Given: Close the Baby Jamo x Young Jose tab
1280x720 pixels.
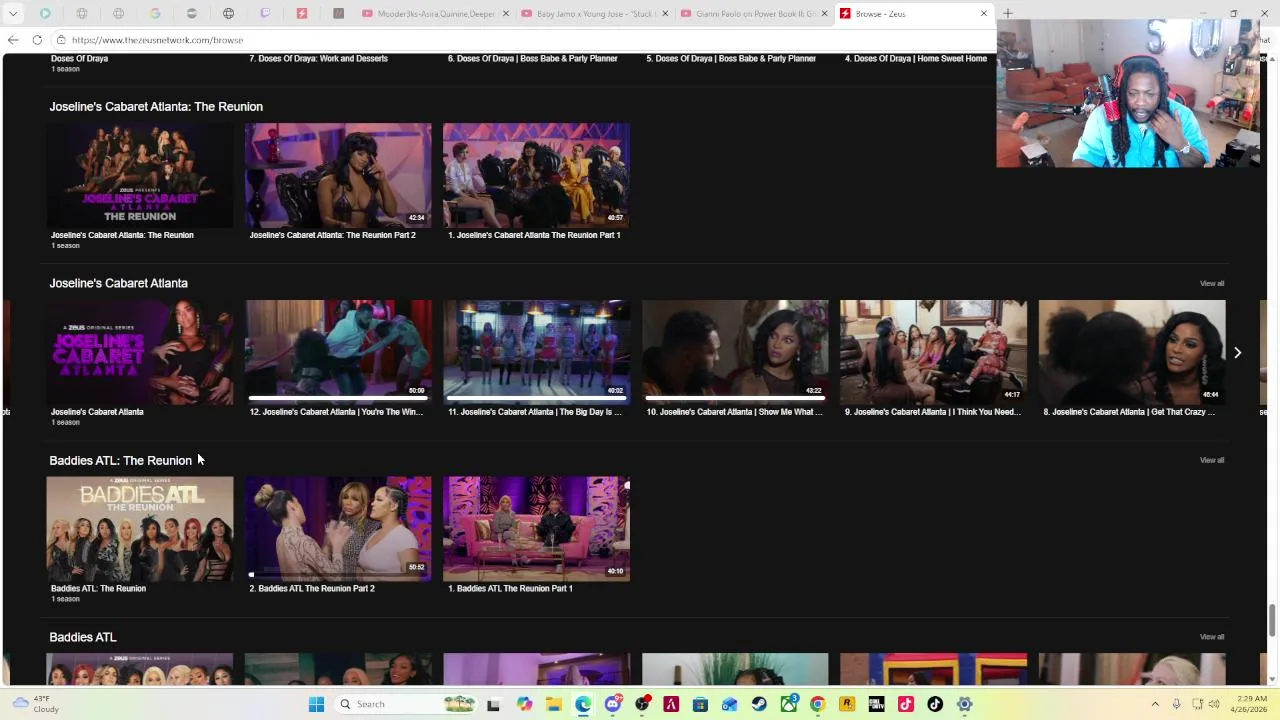Looking at the screenshot, I should click(665, 14).
